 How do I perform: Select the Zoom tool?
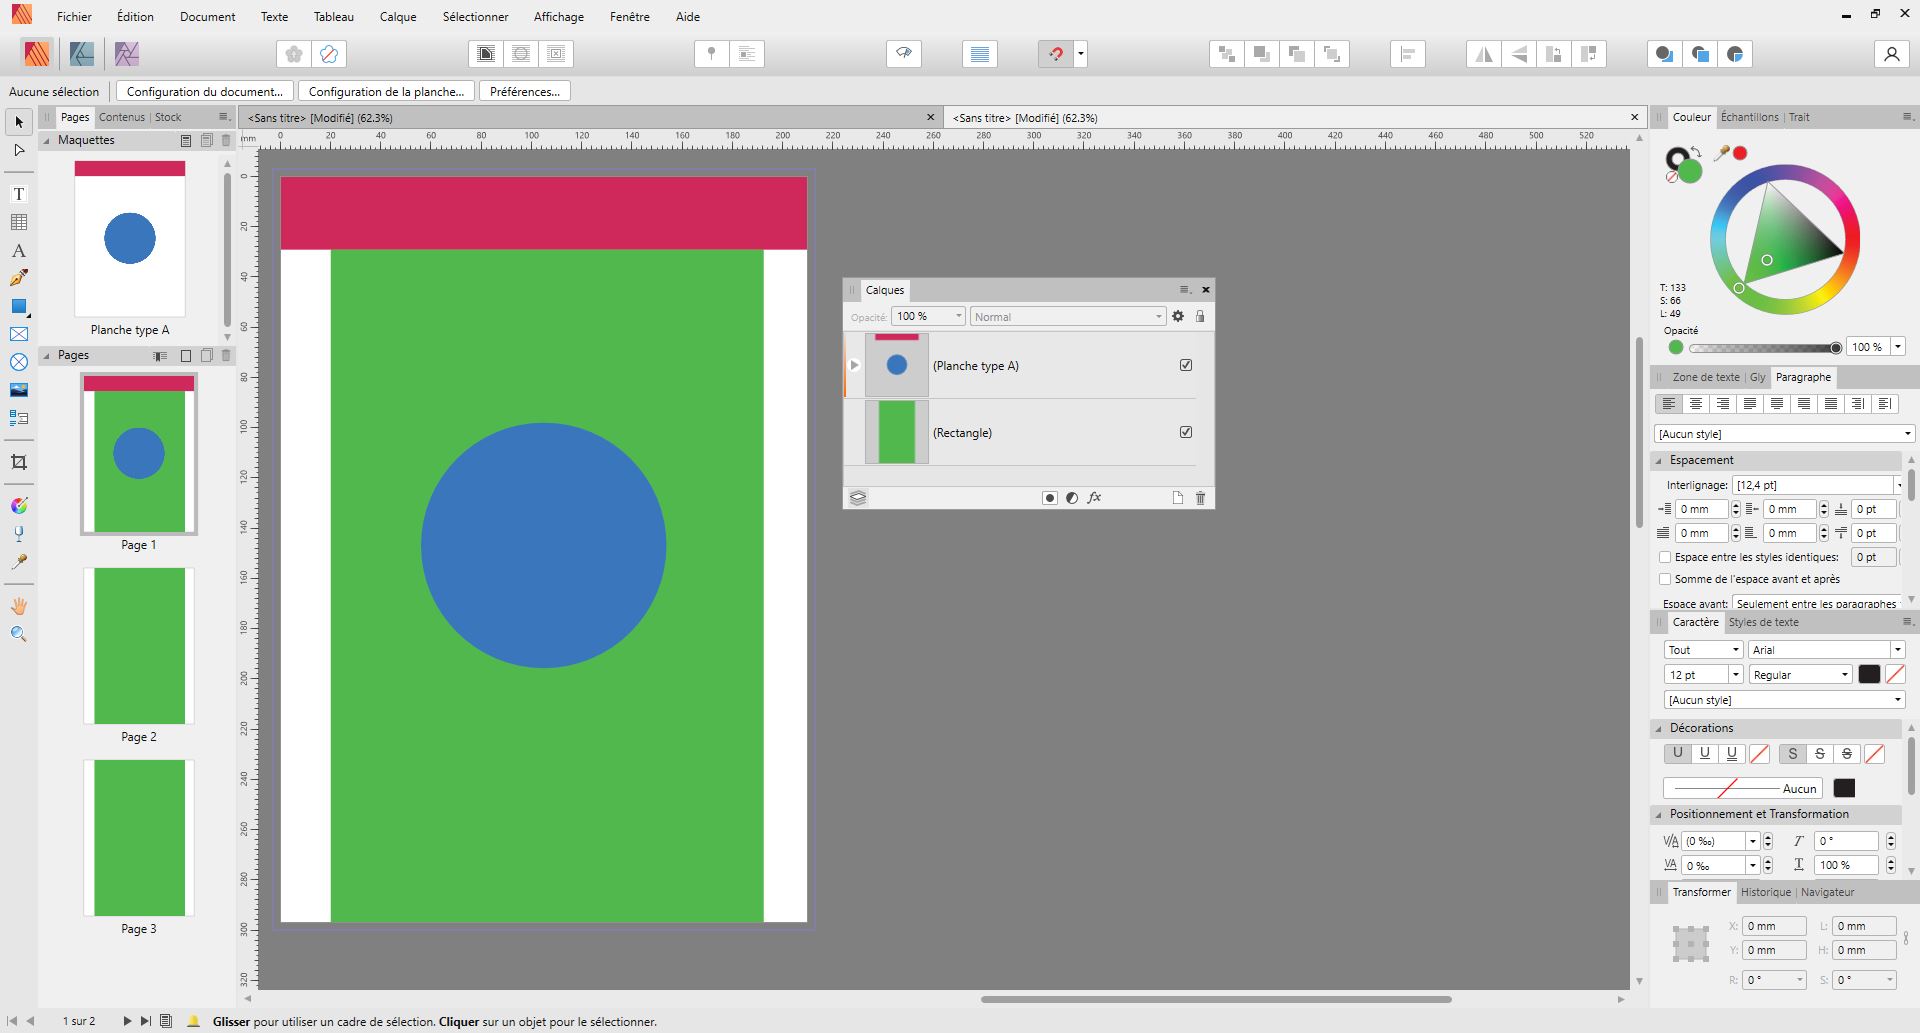tap(18, 634)
